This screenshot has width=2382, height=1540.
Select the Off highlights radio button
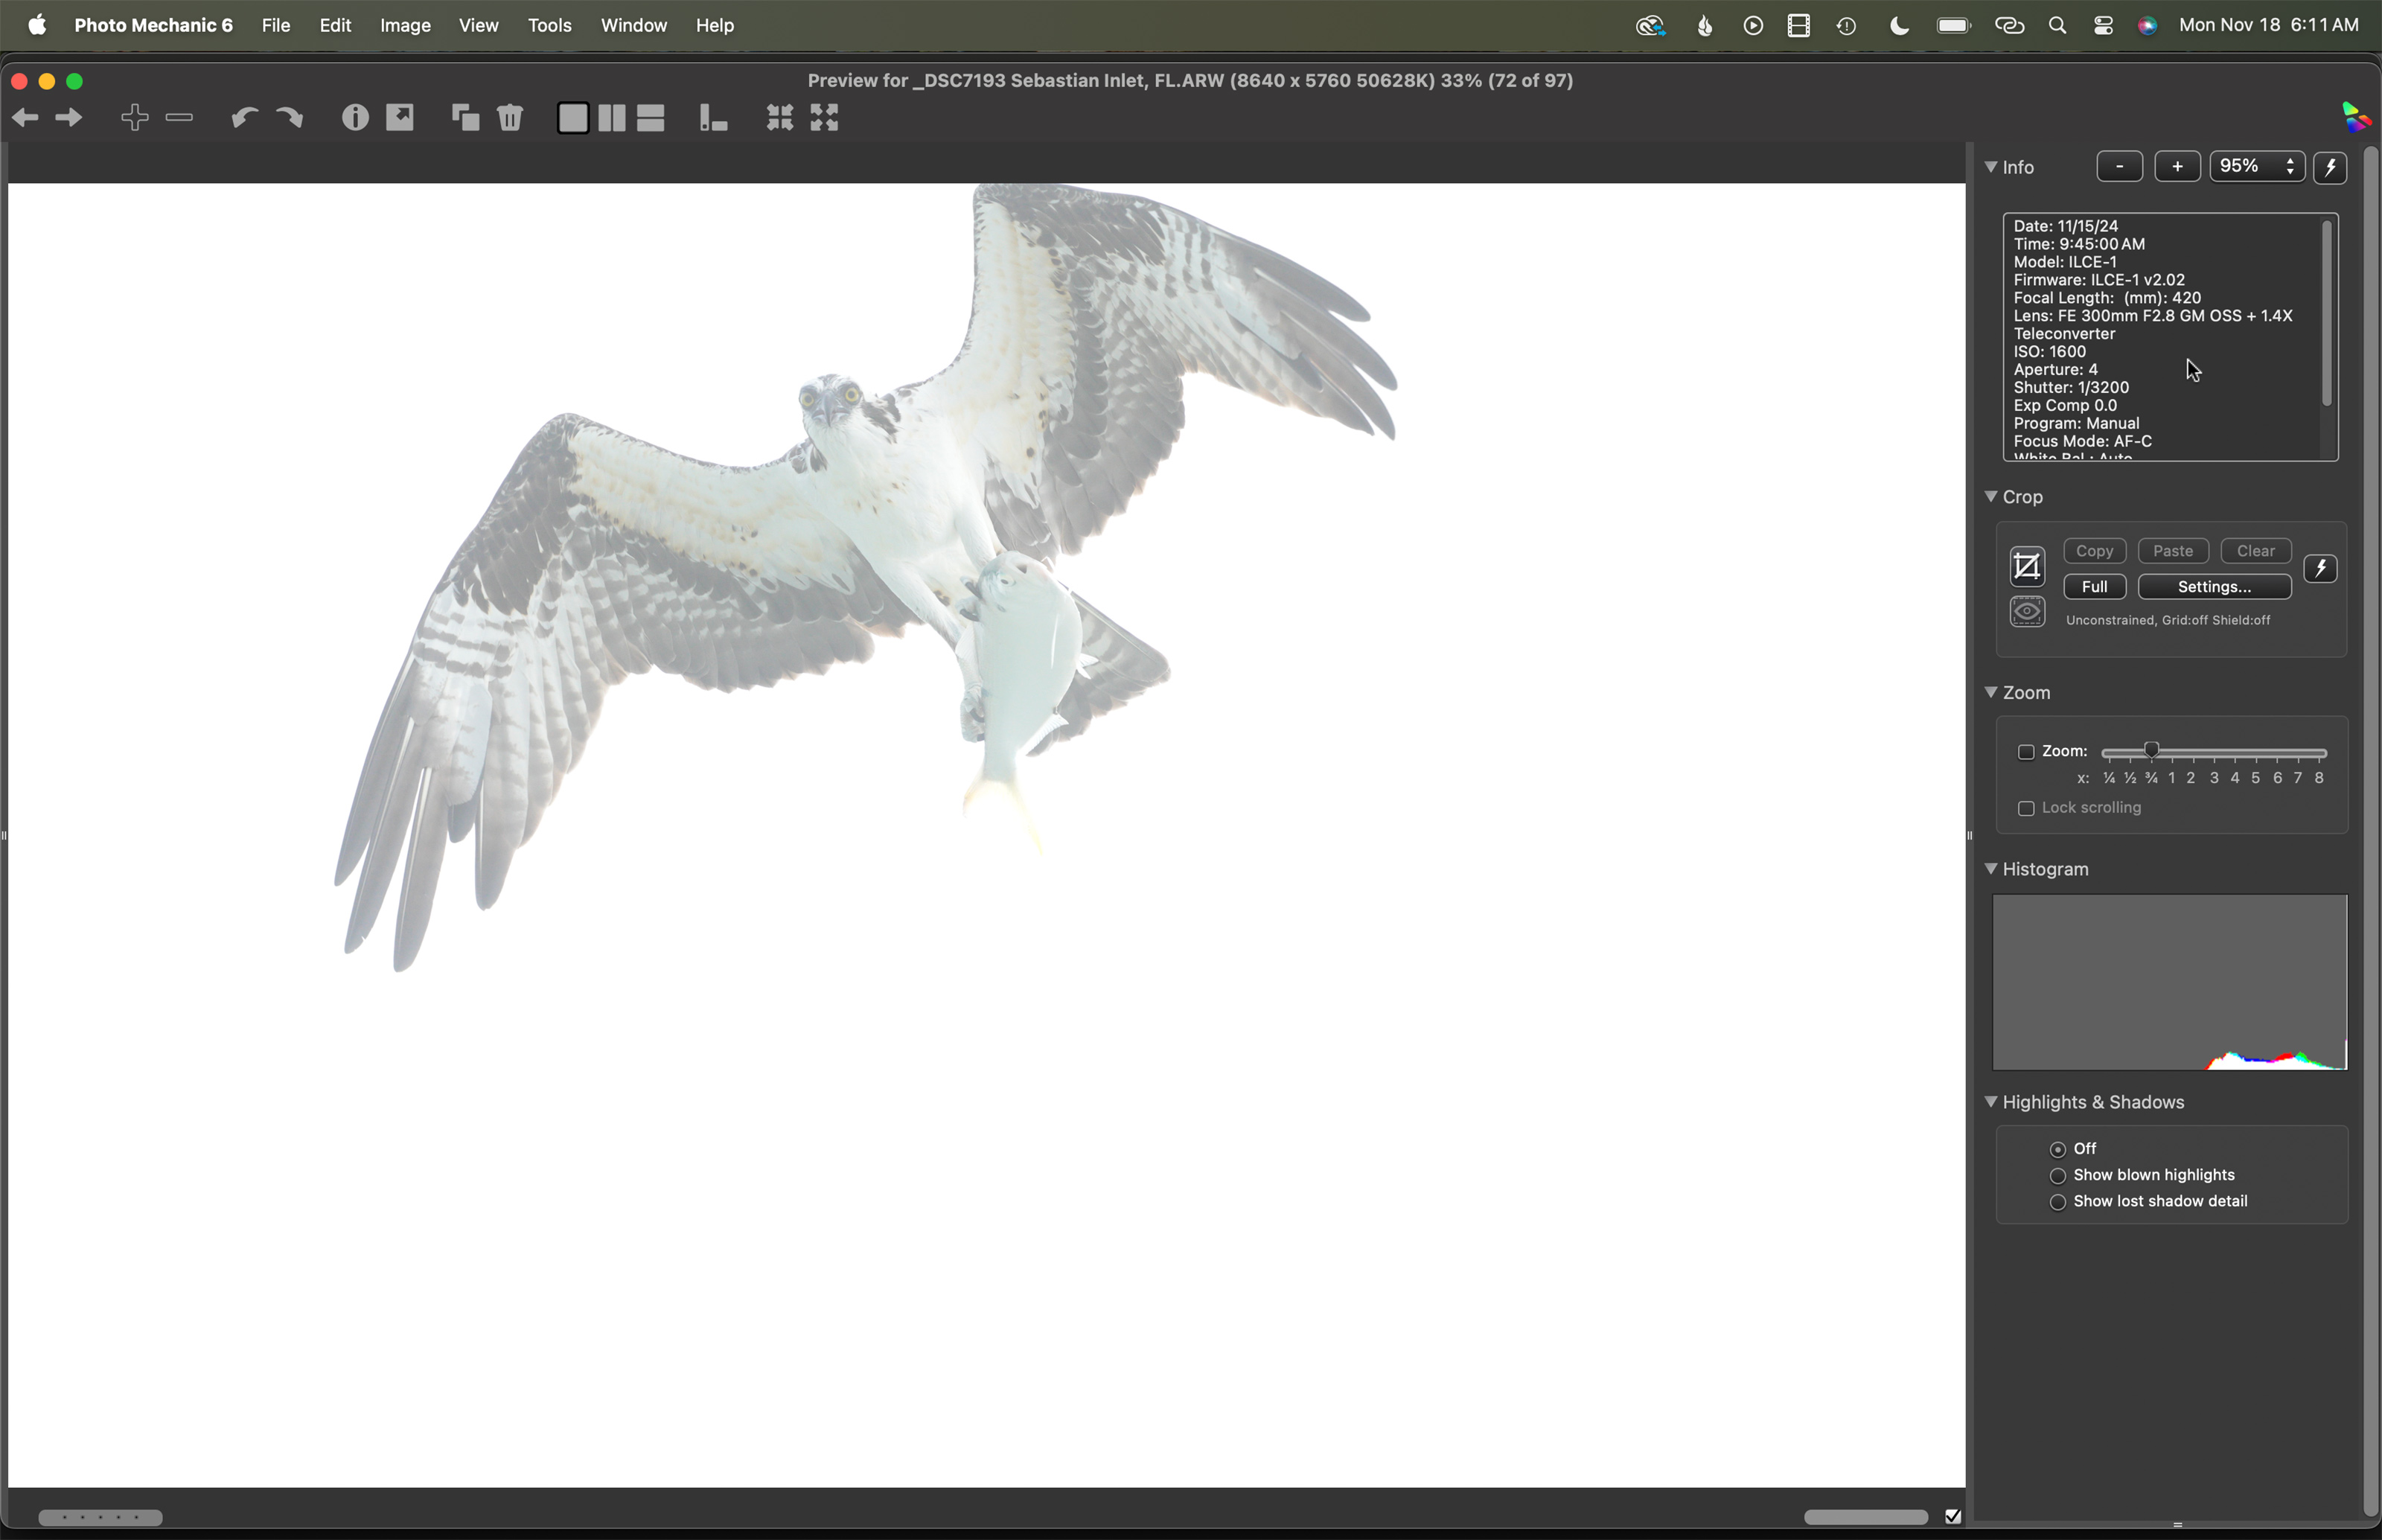click(x=2058, y=1149)
